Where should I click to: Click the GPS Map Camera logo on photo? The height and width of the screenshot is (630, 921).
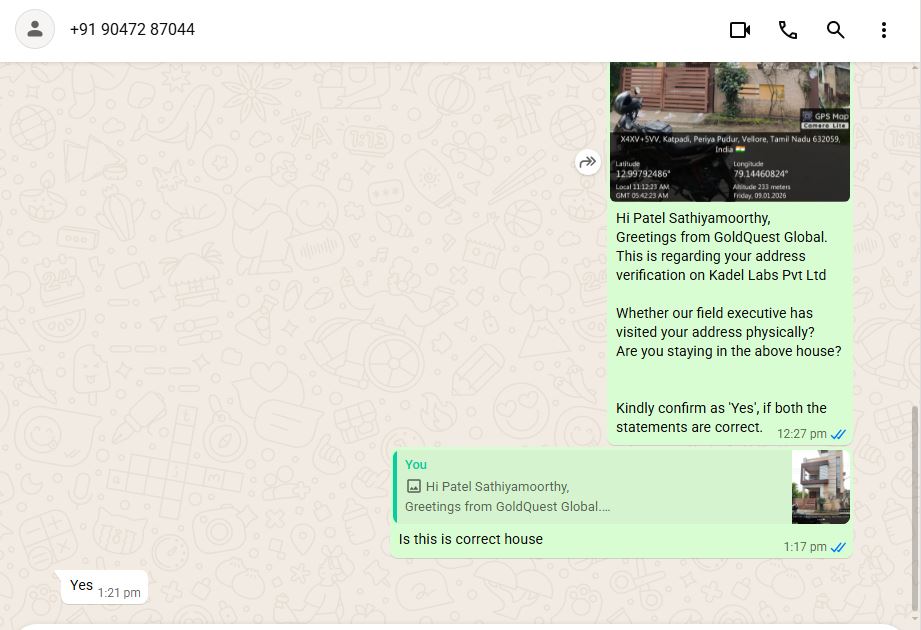pyautogui.click(x=825, y=119)
